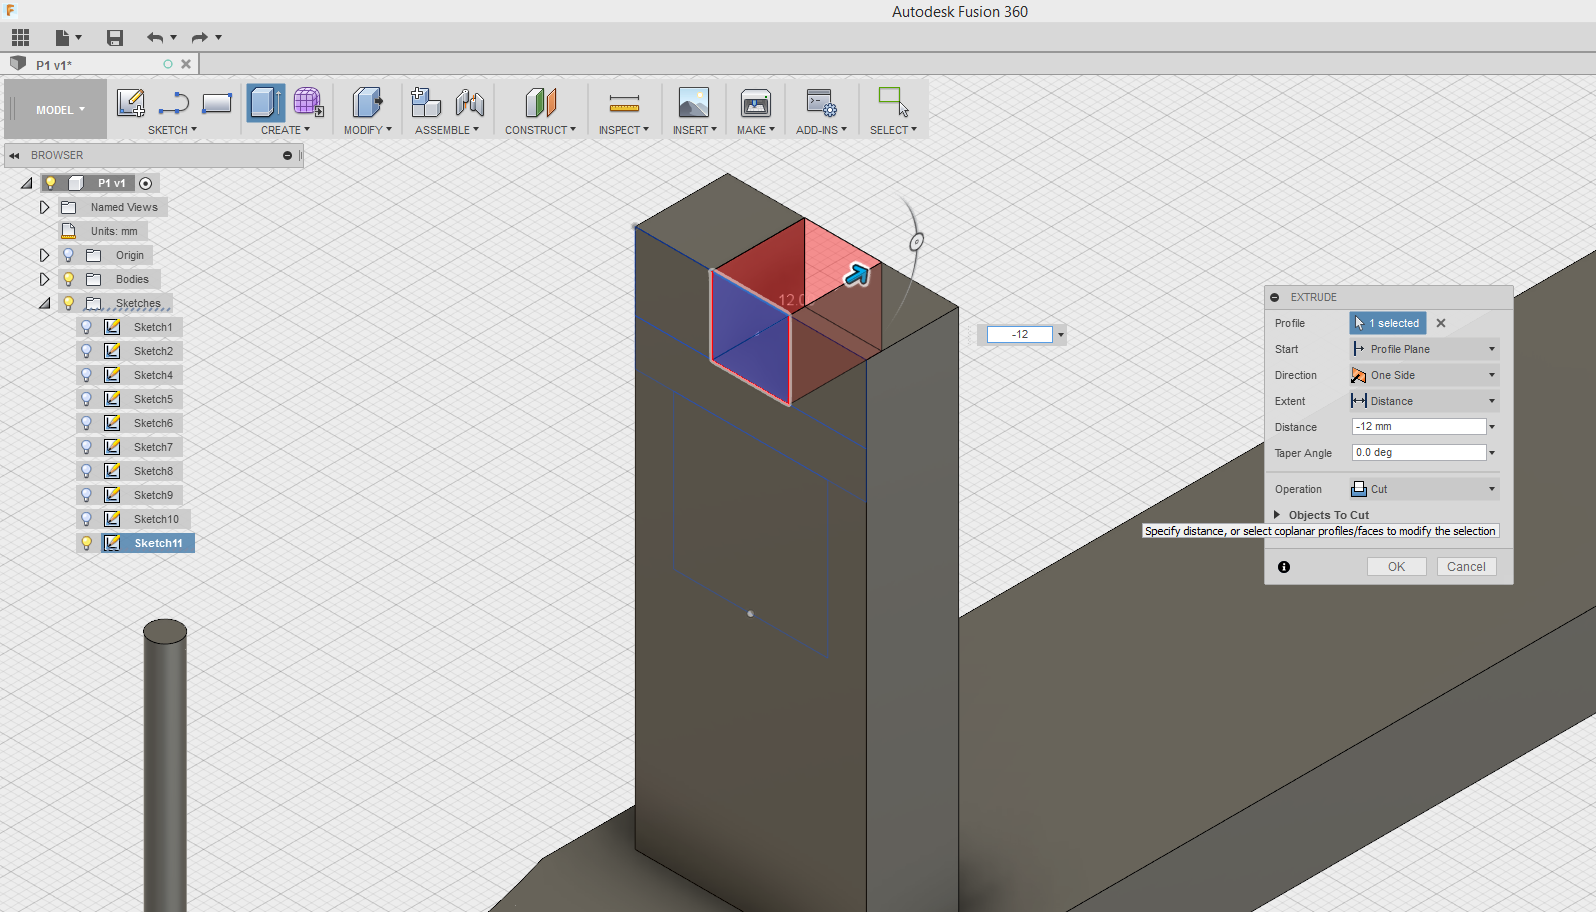The width and height of the screenshot is (1596, 912).
Task: Click the Taper Angle 0.0 deg field
Action: click(1419, 453)
